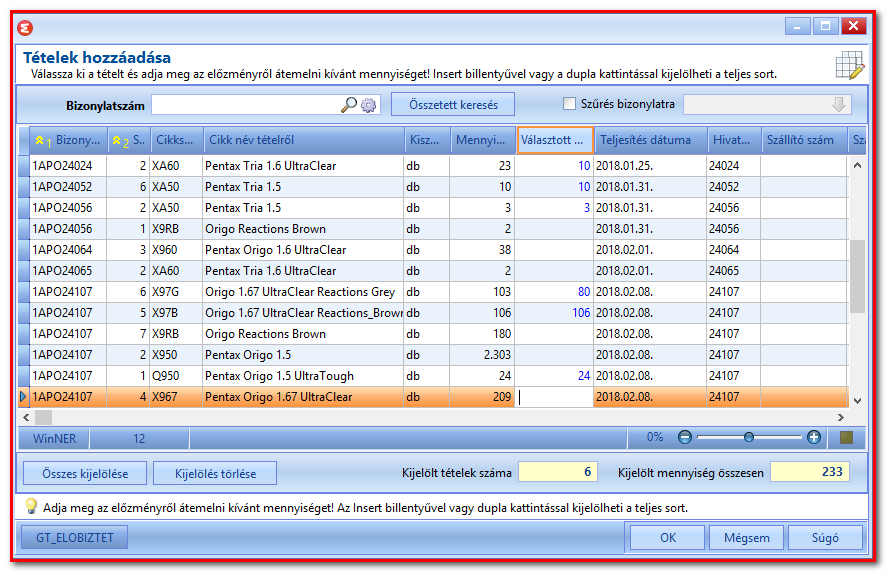
Task: Click the sort arrows icon on Bizony... column
Action: [39, 140]
